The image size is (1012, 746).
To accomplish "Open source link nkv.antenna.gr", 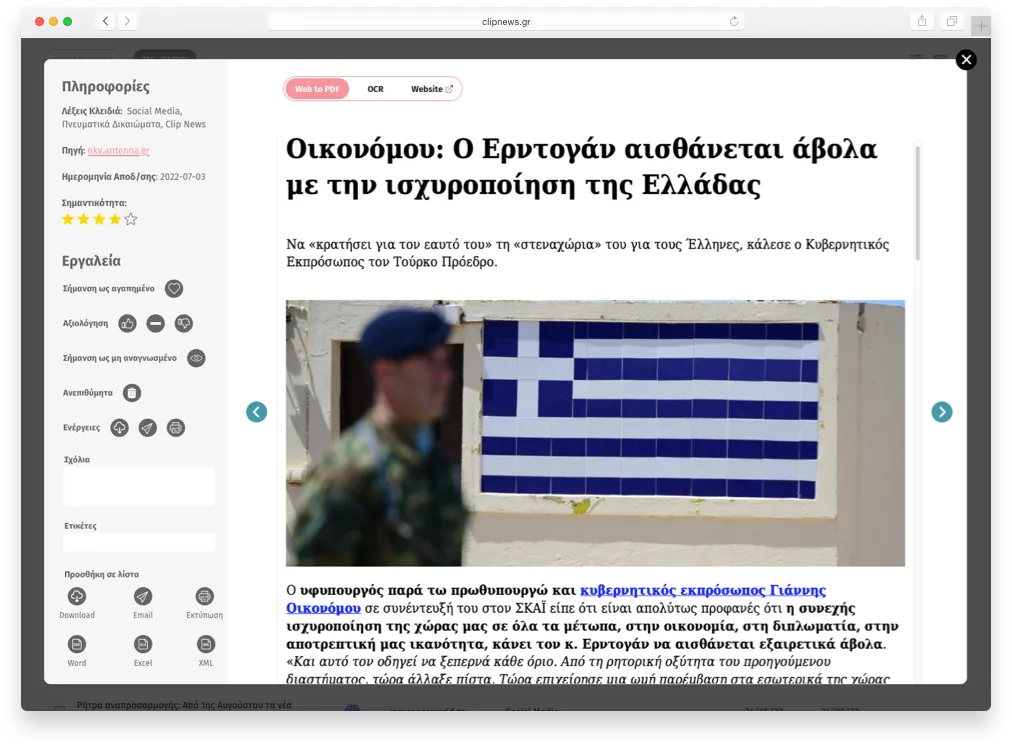I will 119,150.
